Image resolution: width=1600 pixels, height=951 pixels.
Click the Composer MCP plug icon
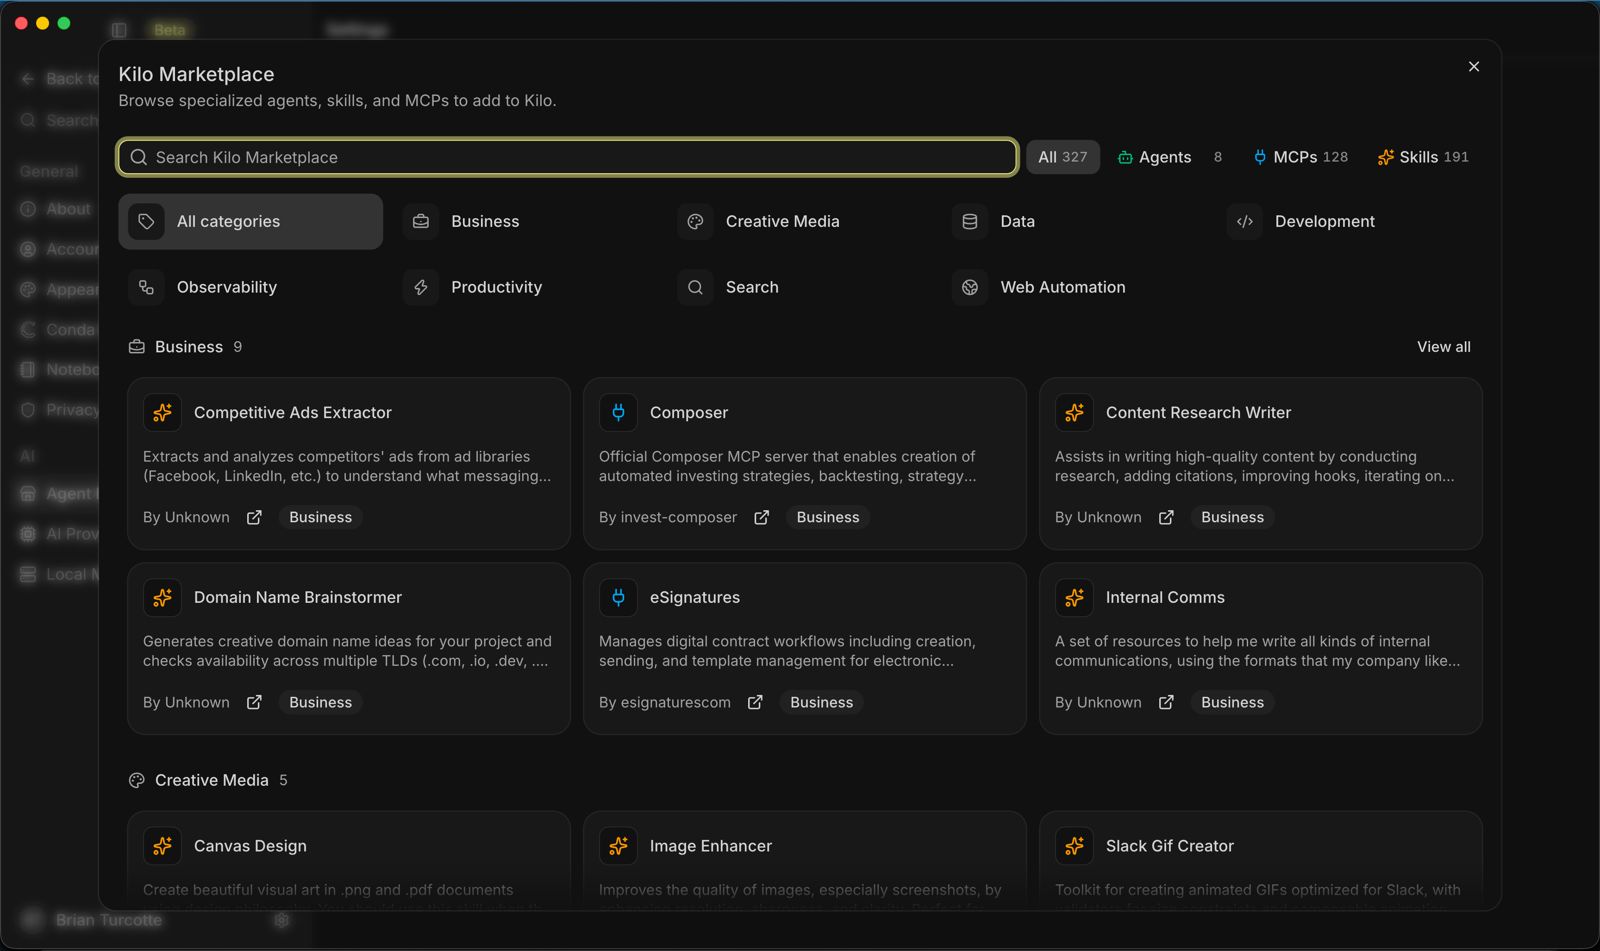coord(618,412)
